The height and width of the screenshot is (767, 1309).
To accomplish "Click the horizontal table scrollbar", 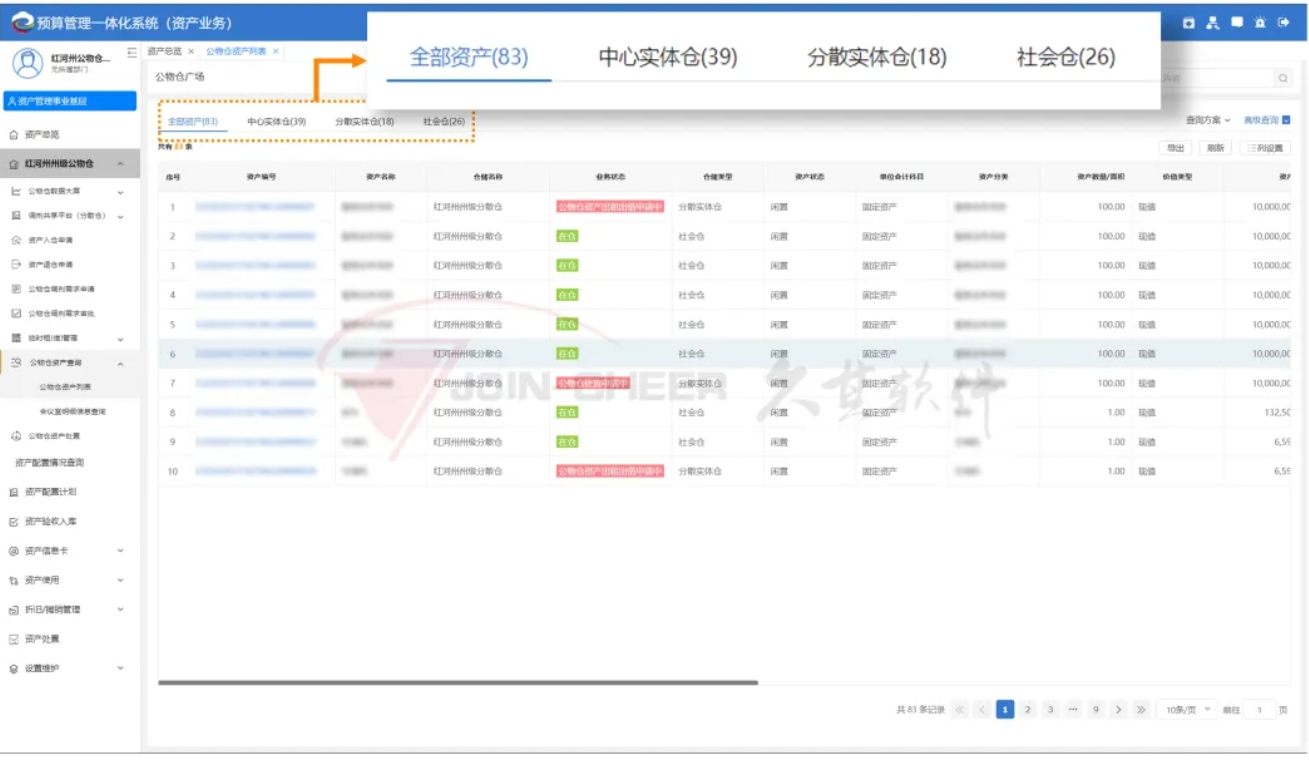I will click(x=458, y=683).
